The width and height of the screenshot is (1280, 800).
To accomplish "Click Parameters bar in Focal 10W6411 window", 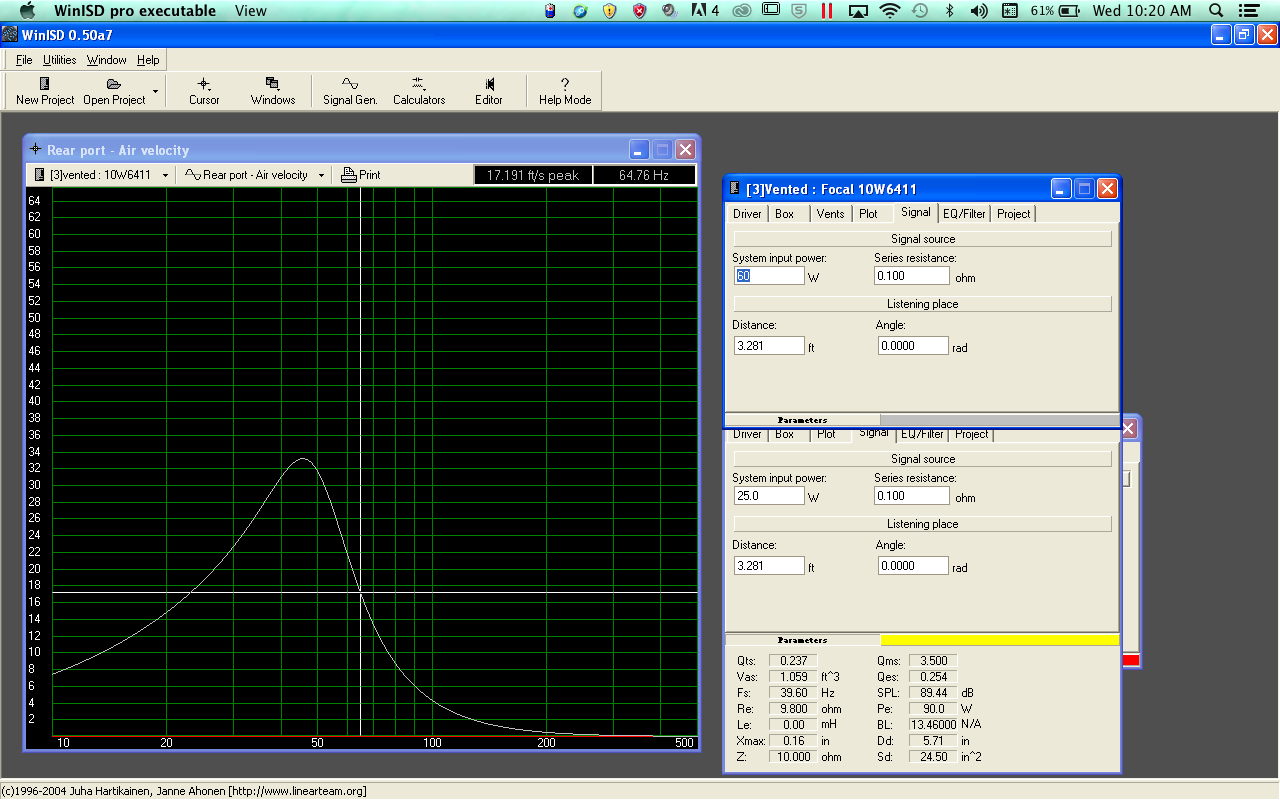I will coord(802,420).
